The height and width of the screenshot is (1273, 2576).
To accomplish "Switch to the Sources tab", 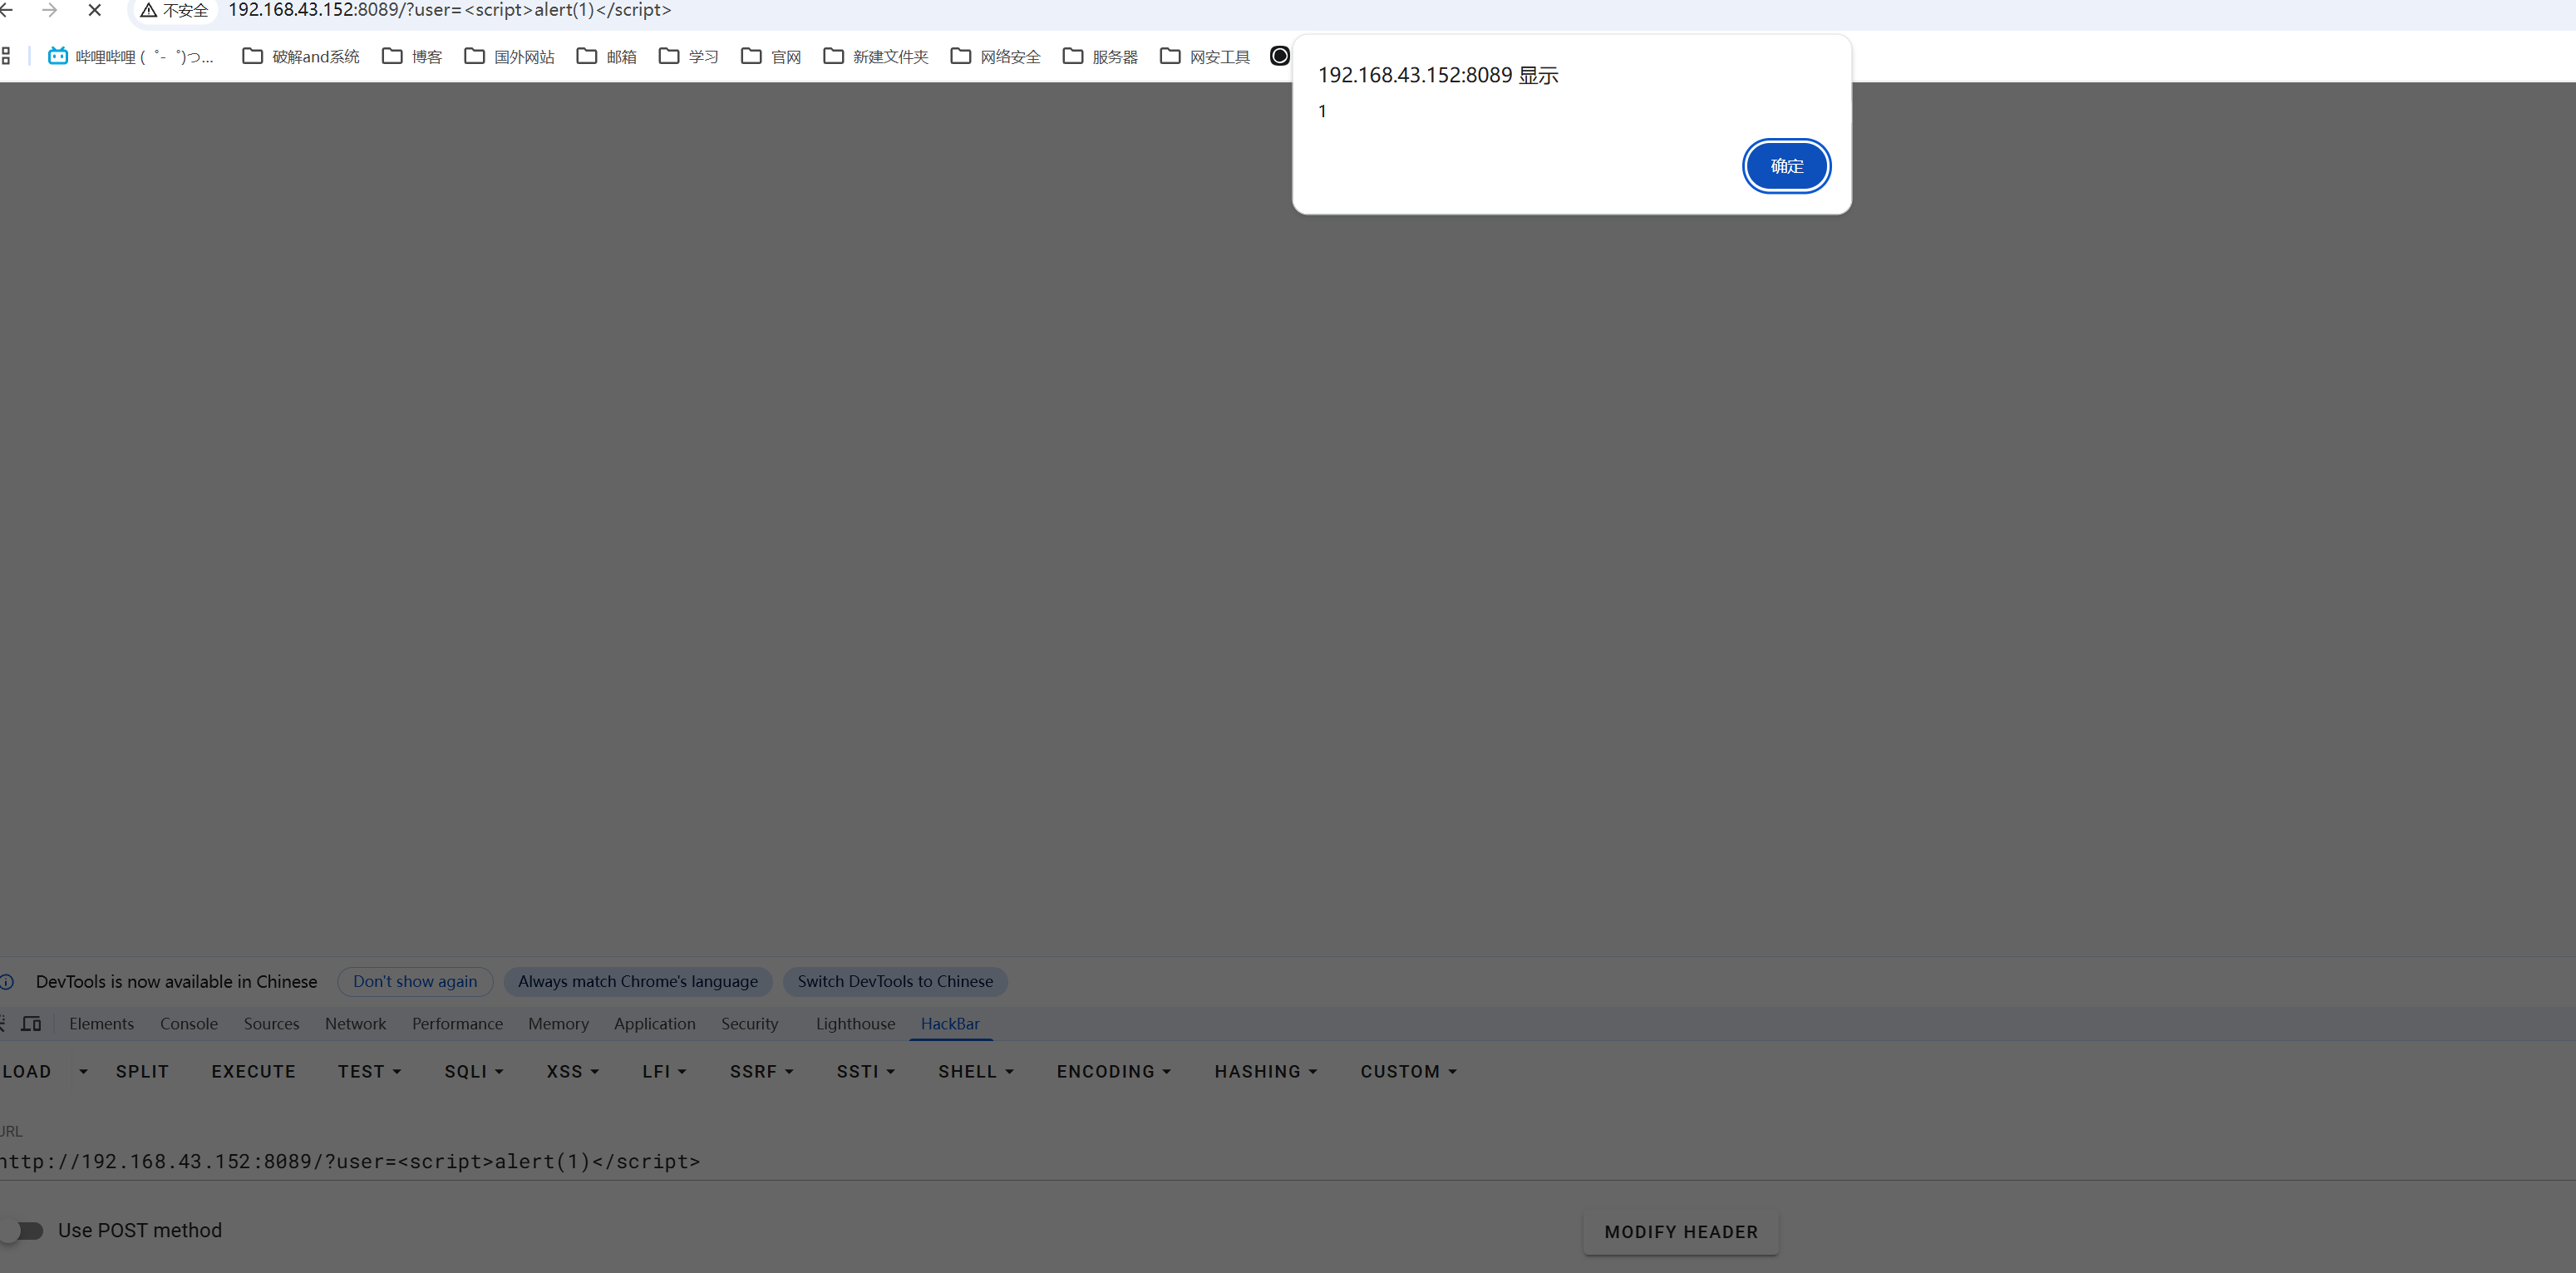I will [x=271, y=1023].
